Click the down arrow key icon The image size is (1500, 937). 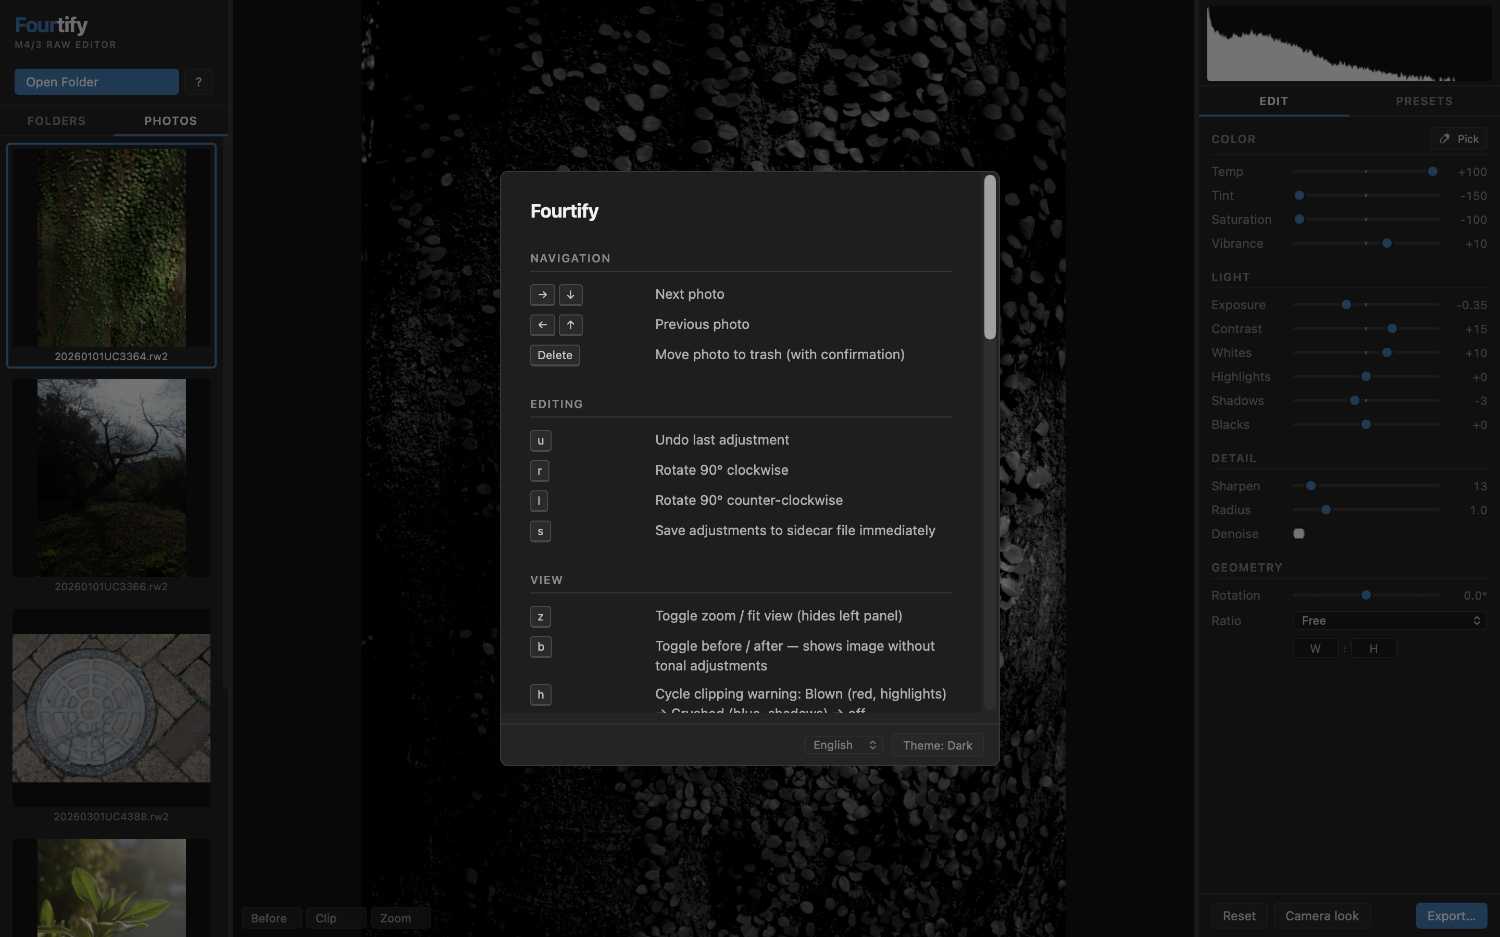click(x=571, y=295)
